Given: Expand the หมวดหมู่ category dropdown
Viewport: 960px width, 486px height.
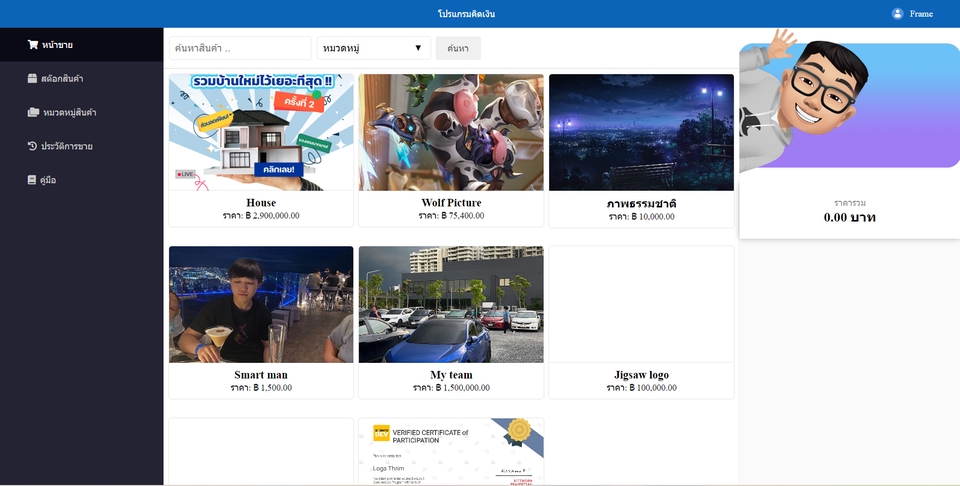Looking at the screenshot, I should pyautogui.click(x=373, y=48).
